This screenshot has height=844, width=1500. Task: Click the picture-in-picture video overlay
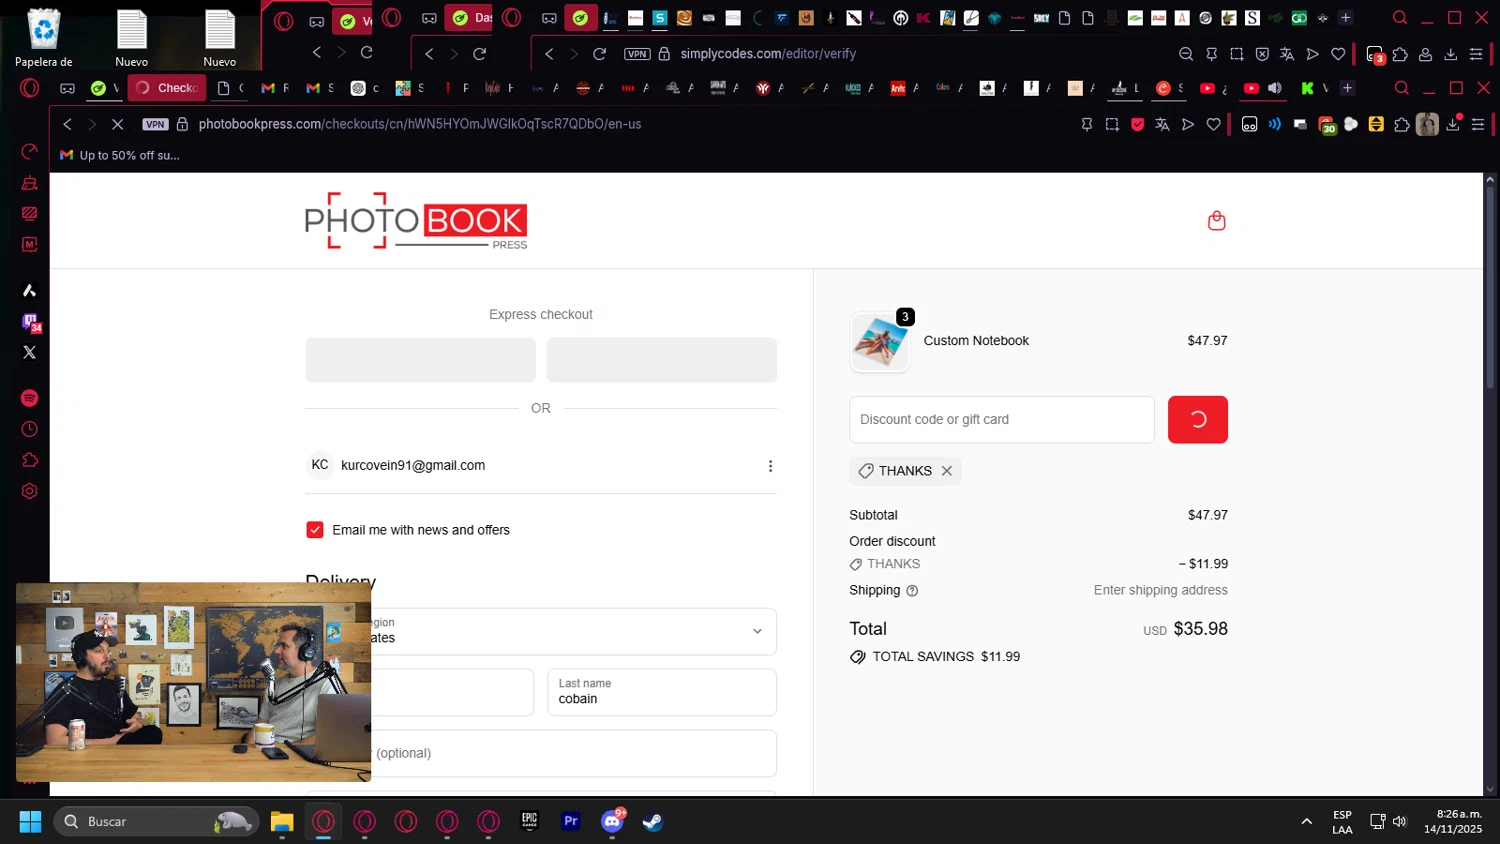(193, 682)
